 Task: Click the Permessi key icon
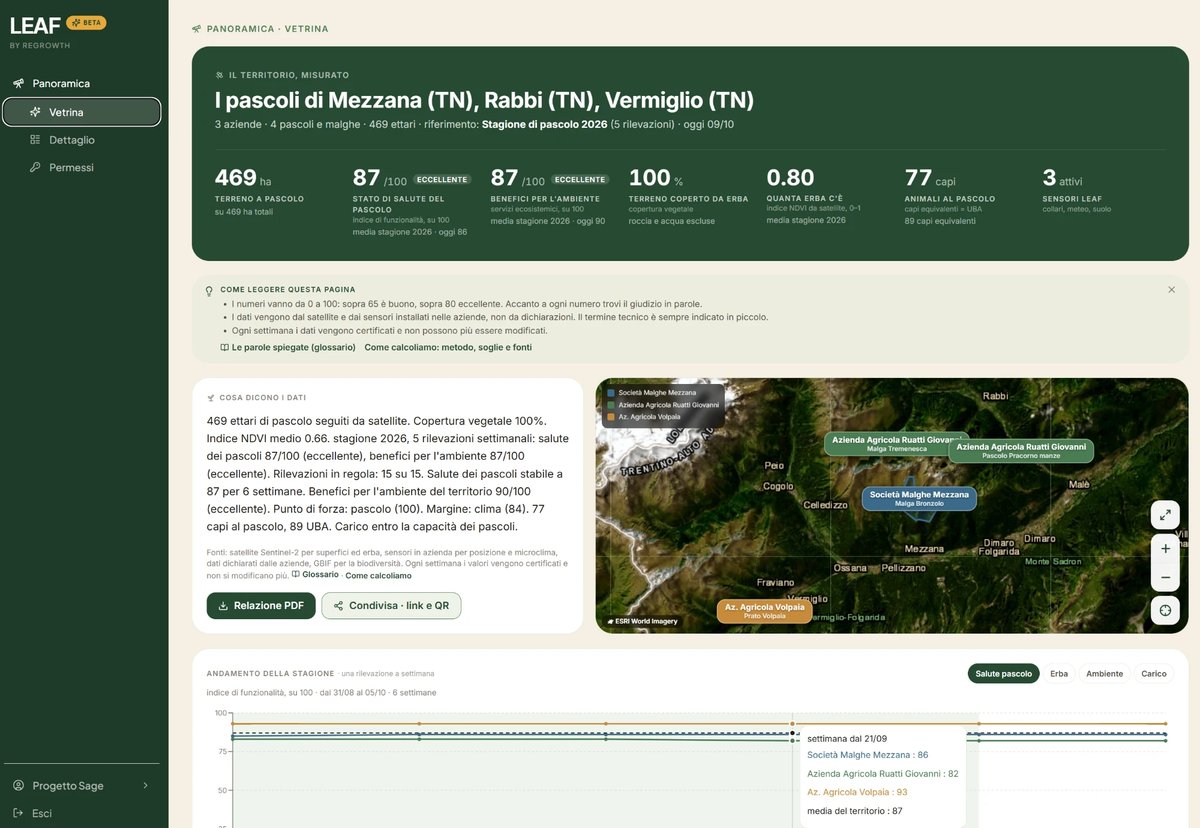[x=35, y=167]
